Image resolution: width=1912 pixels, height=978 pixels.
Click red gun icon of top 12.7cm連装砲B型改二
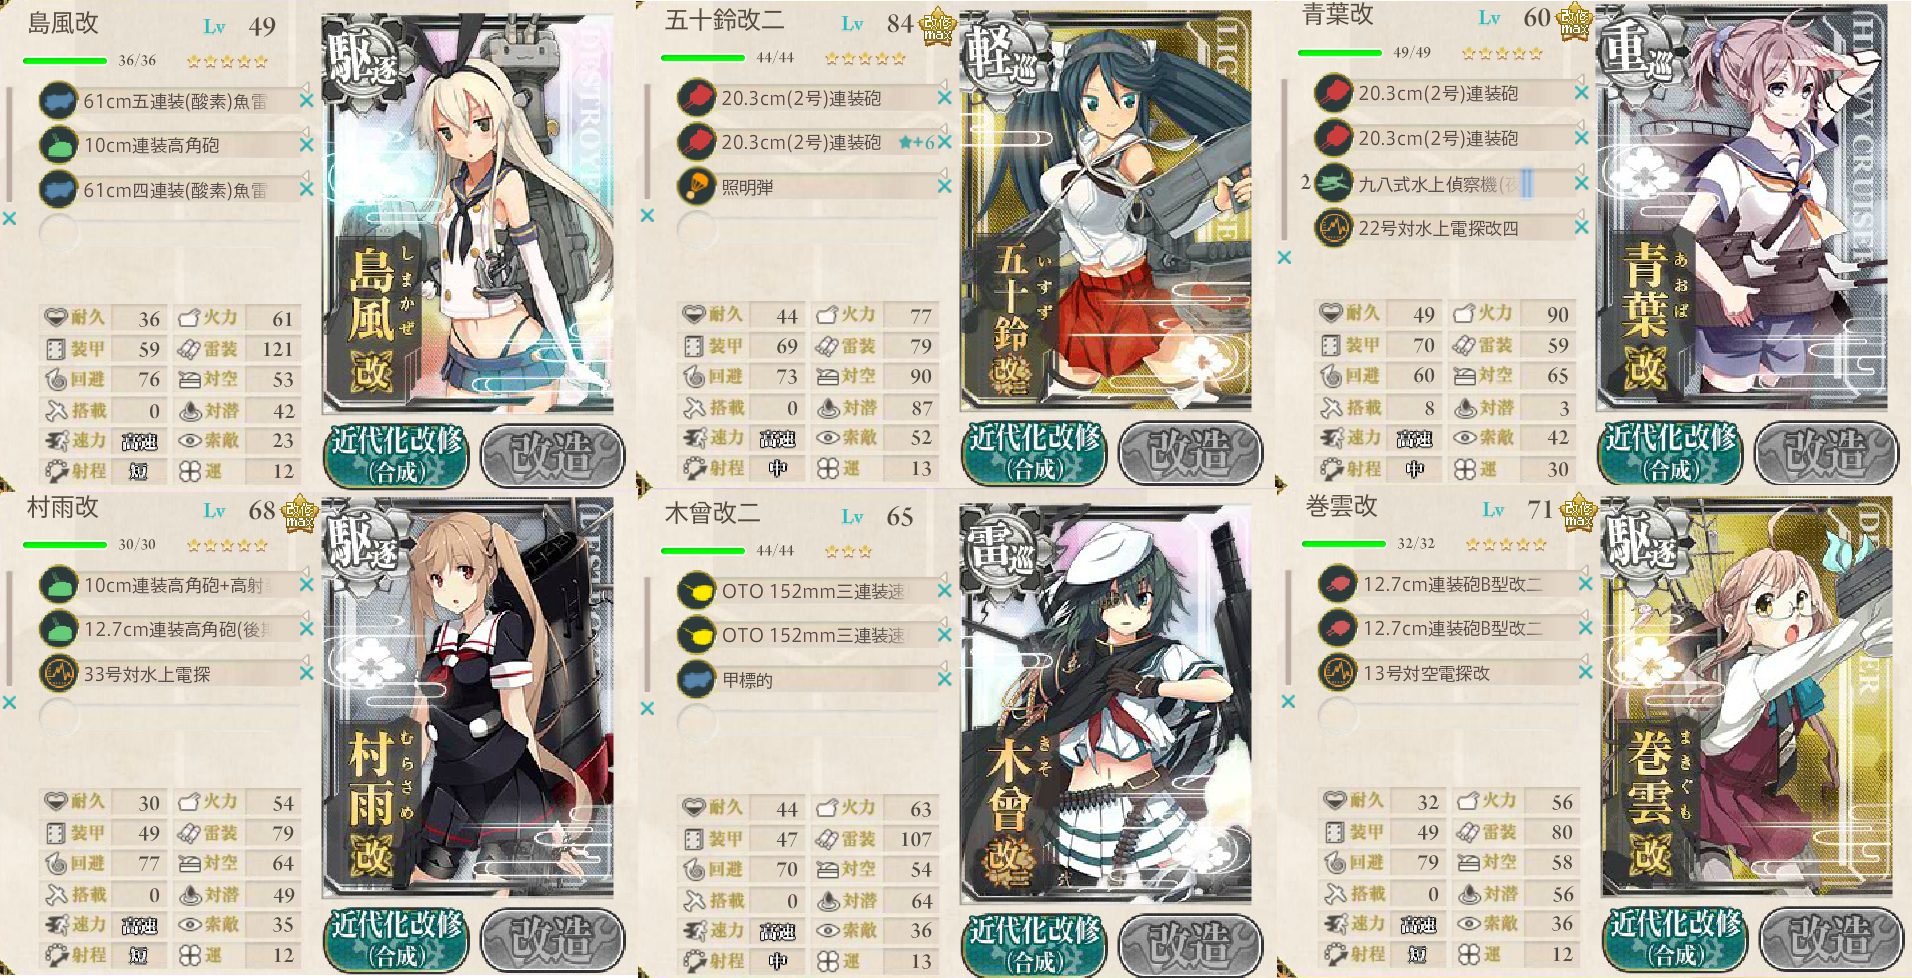click(x=1338, y=584)
